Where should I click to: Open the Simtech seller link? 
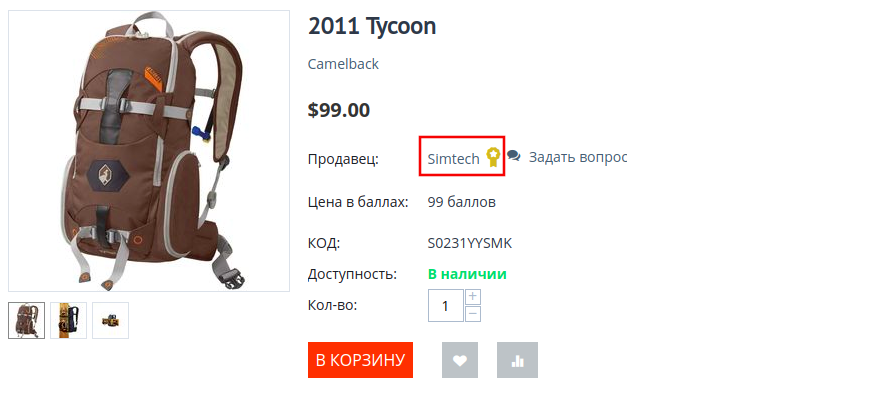pos(453,158)
